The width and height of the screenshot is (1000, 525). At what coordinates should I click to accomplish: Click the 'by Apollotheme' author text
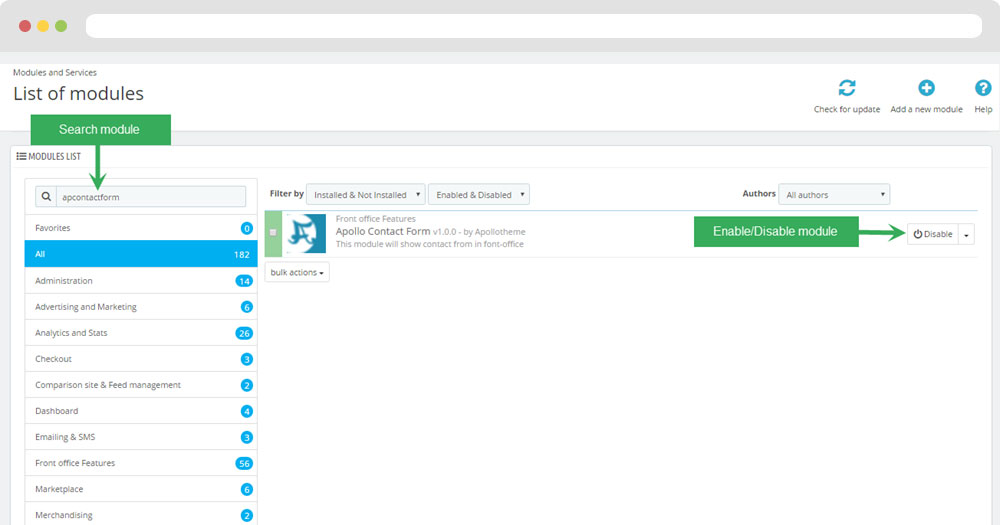[494, 232]
